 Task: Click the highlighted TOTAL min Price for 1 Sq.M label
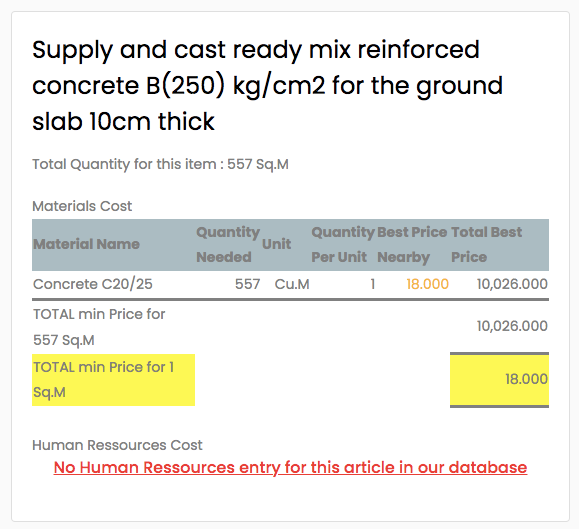tap(113, 380)
